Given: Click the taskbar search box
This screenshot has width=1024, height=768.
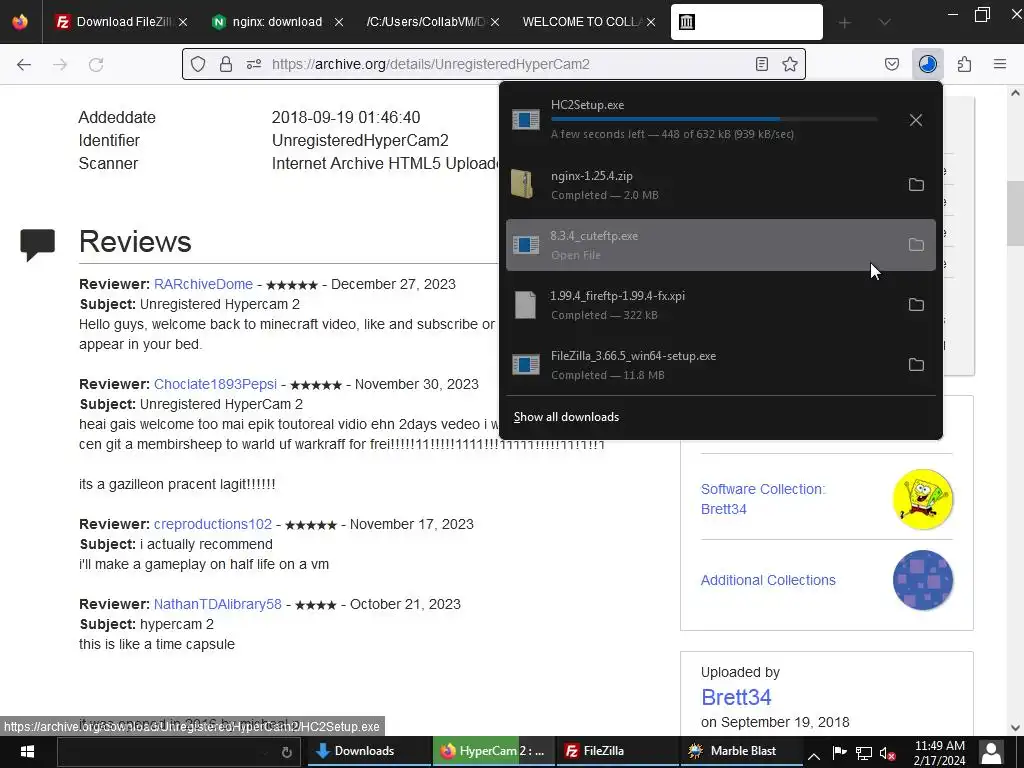Looking at the screenshot, I should click(x=178, y=752).
